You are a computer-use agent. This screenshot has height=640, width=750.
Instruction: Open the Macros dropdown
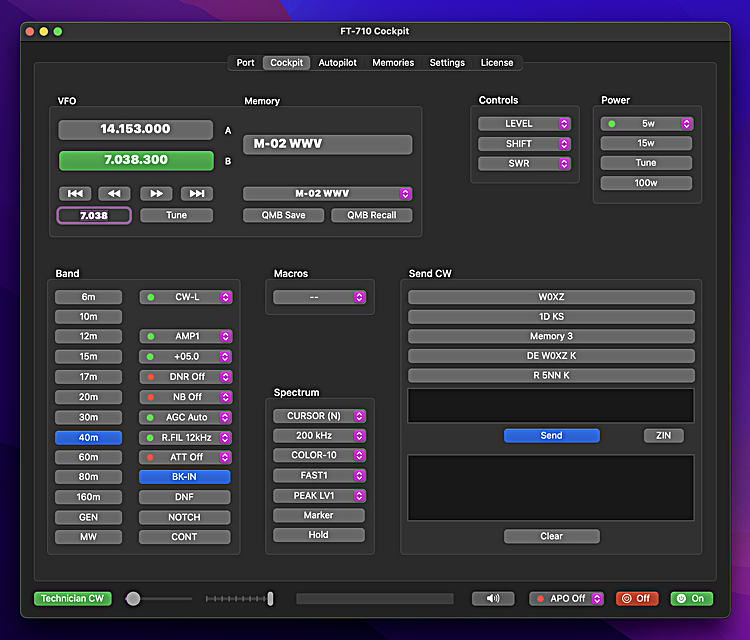point(319,297)
